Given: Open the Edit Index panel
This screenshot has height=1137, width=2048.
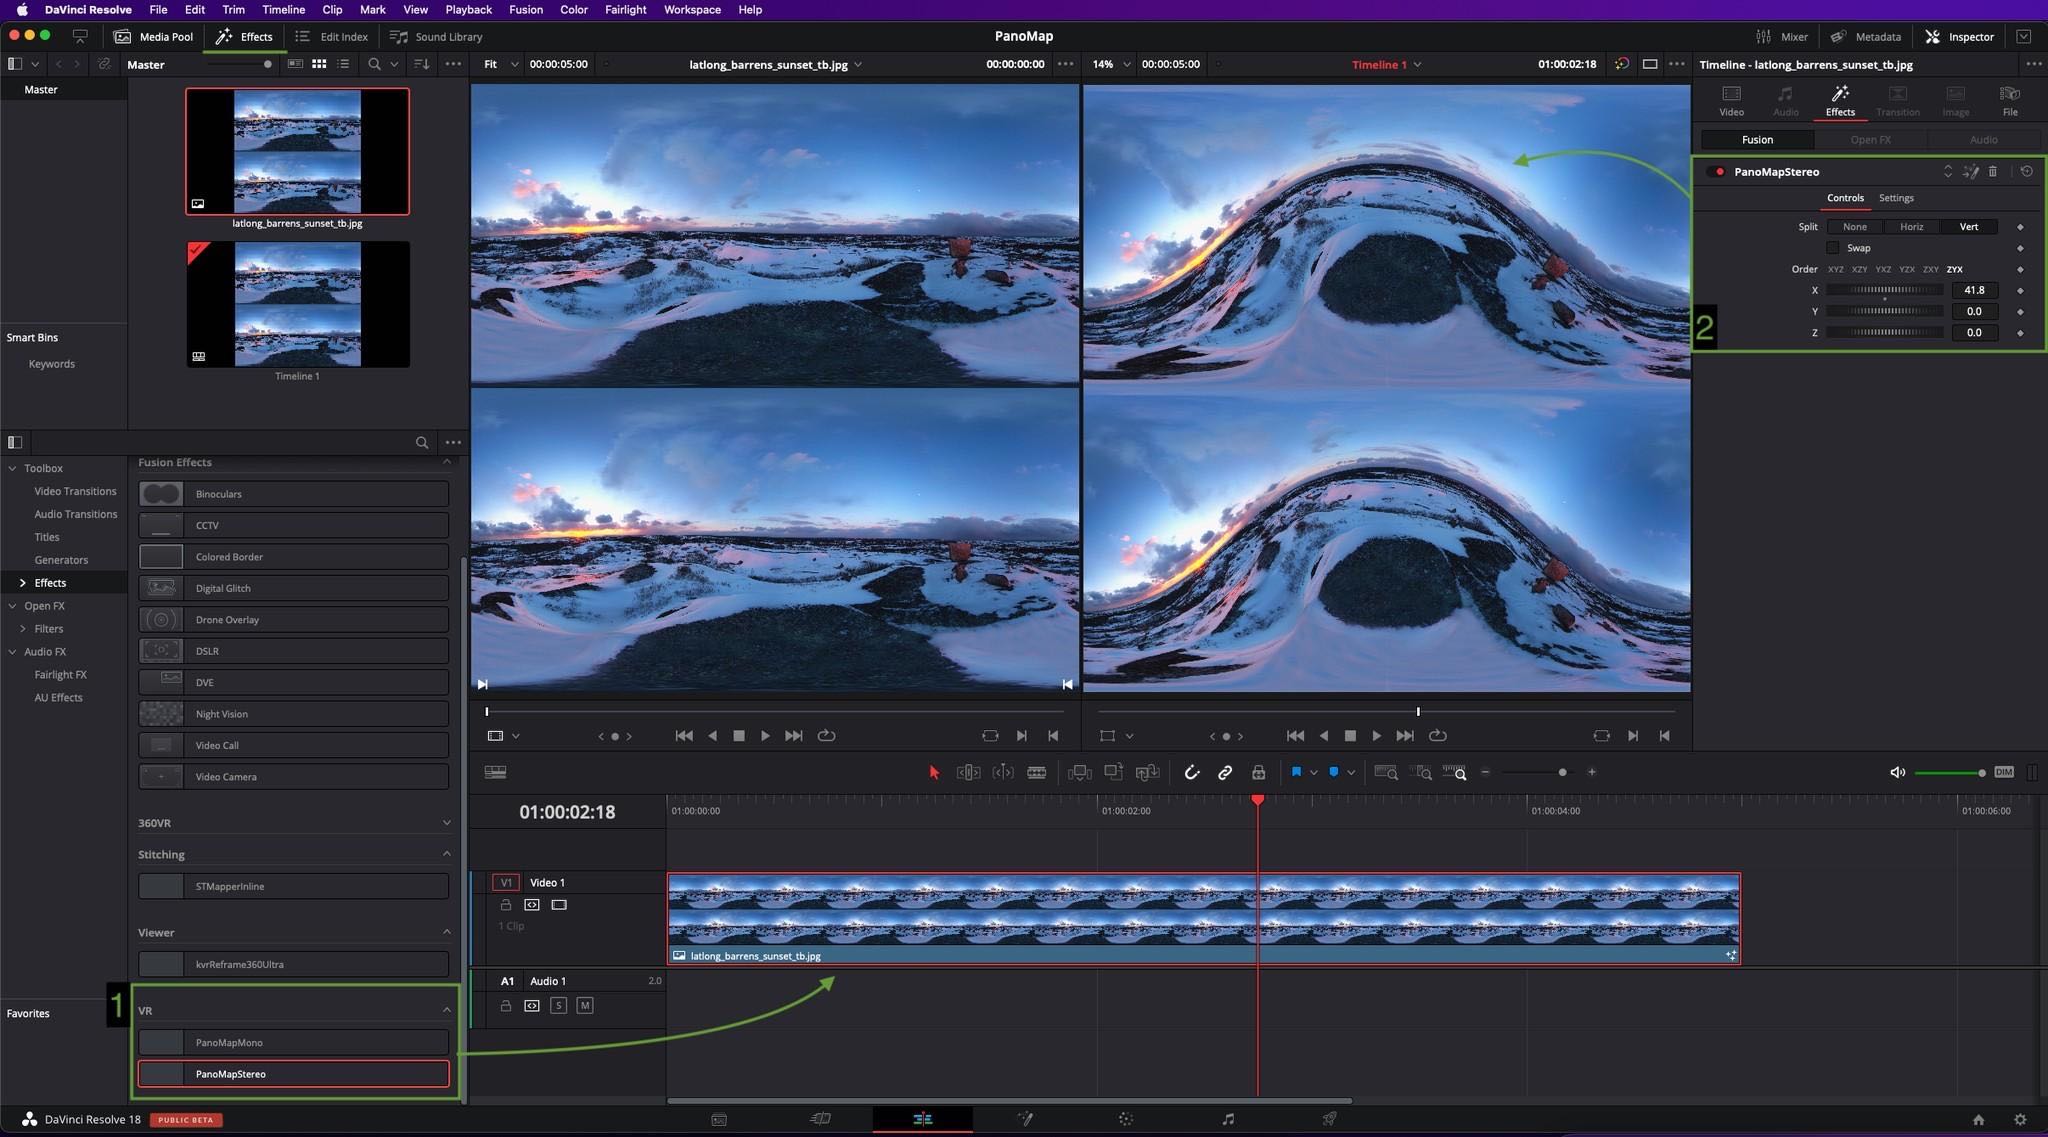Looking at the screenshot, I should (332, 37).
